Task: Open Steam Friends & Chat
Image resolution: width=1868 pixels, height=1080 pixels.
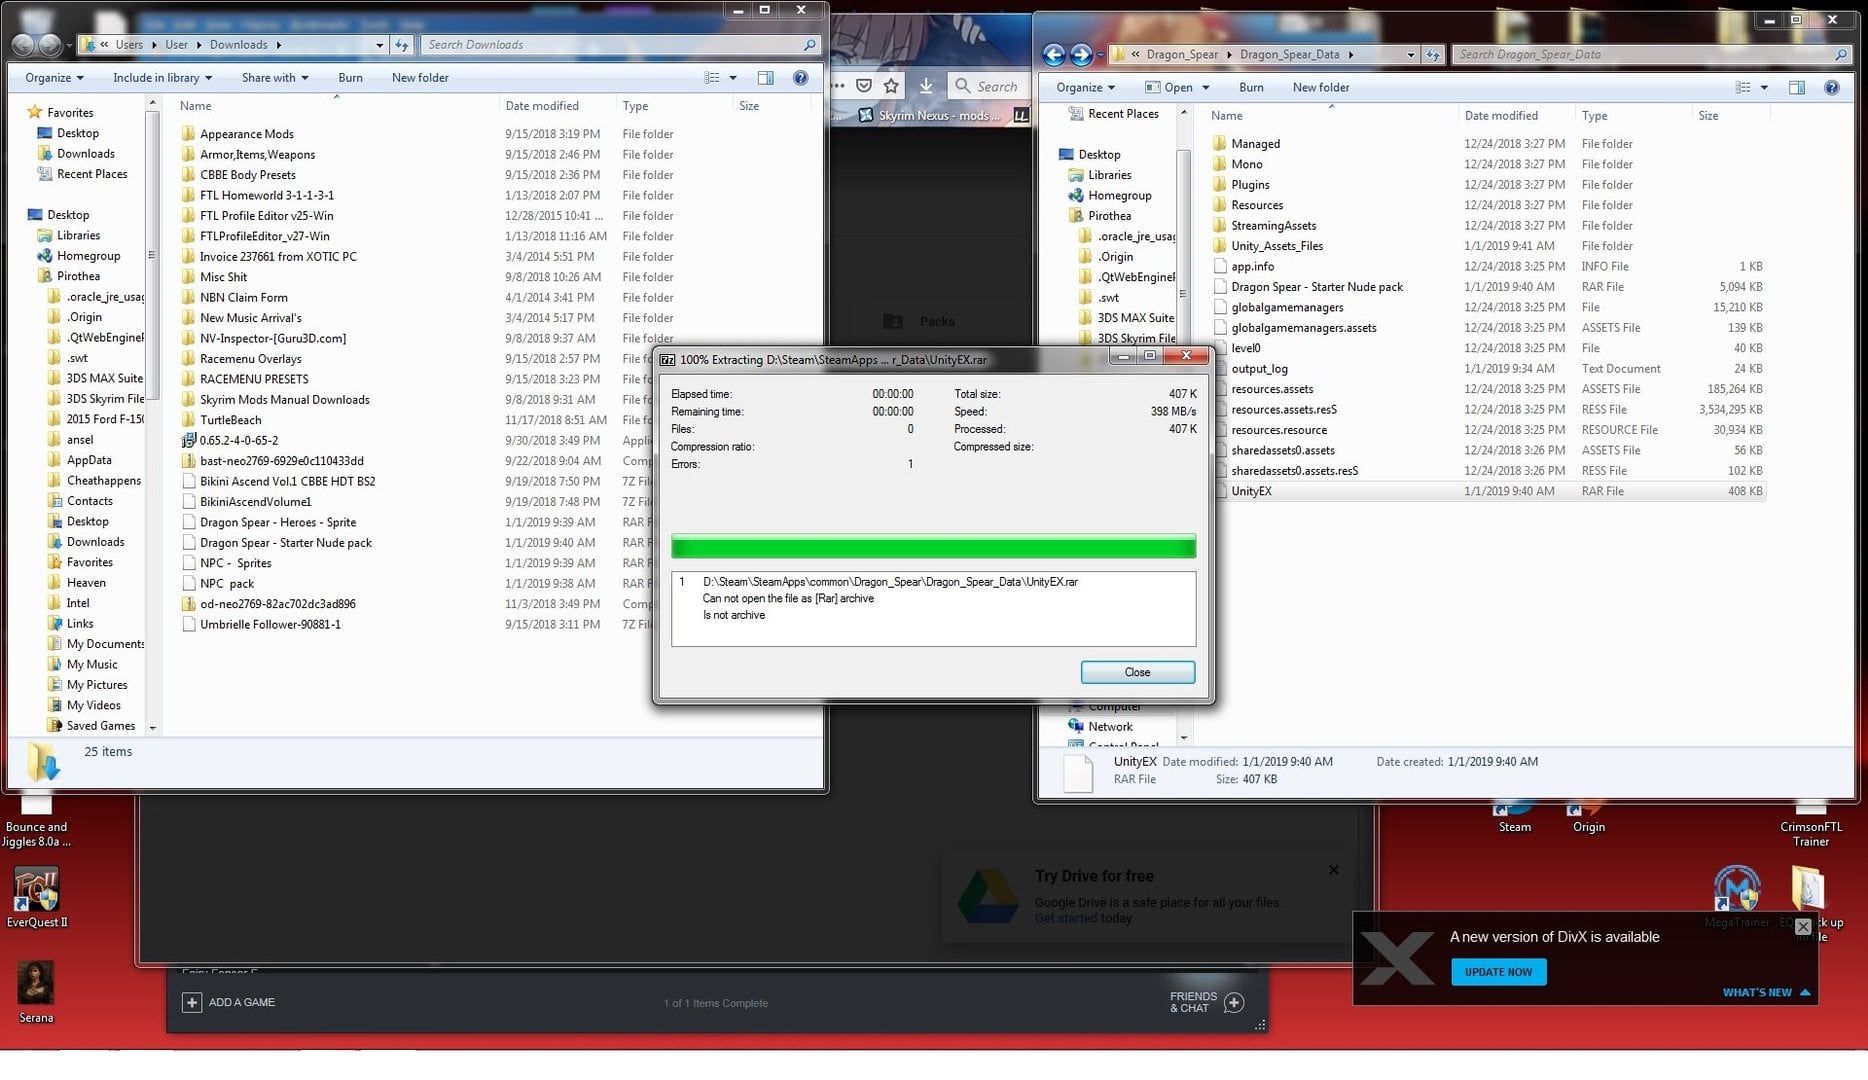Action: point(1206,1003)
